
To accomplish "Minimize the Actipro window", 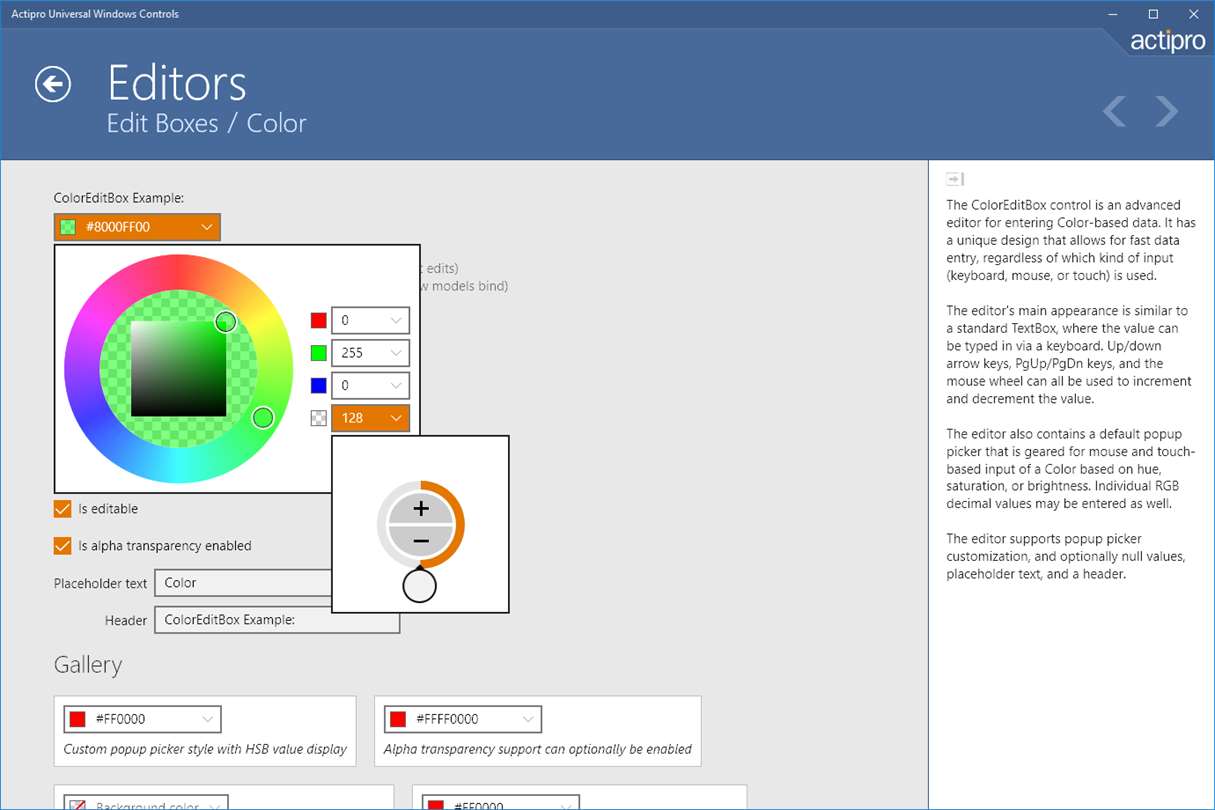I will pos(1114,14).
